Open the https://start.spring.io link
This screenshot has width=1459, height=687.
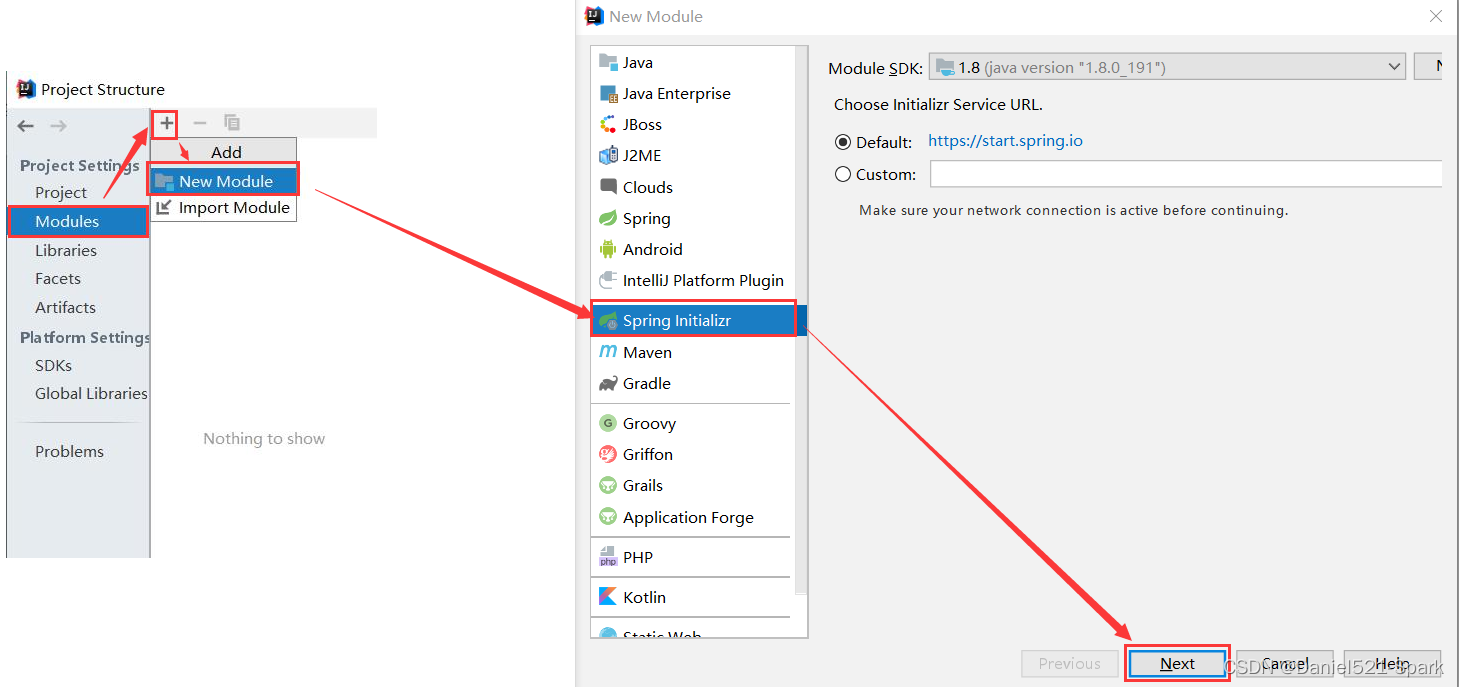(x=1005, y=141)
